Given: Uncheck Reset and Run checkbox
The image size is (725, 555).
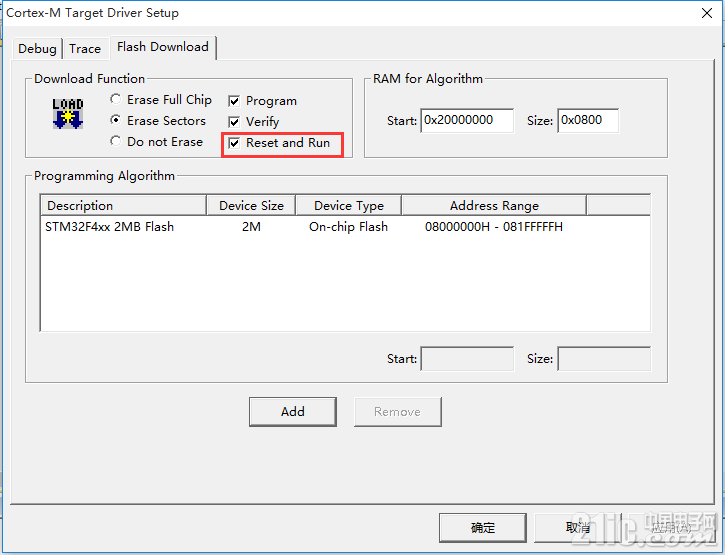Looking at the screenshot, I should pos(234,143).
